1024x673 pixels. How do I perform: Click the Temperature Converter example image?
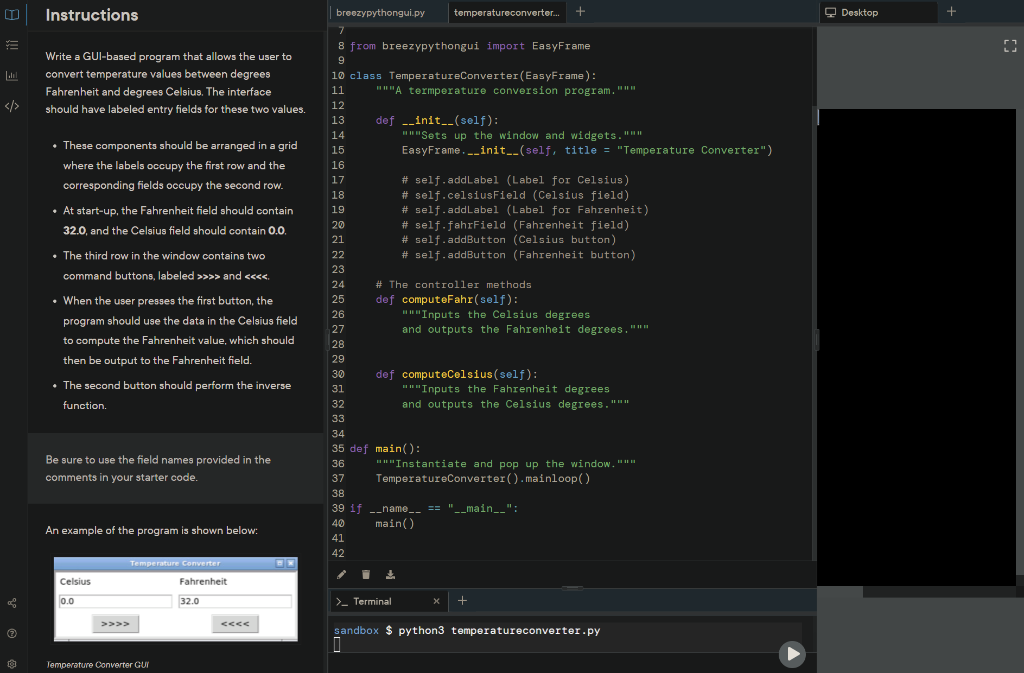click(x=175, y=599)
